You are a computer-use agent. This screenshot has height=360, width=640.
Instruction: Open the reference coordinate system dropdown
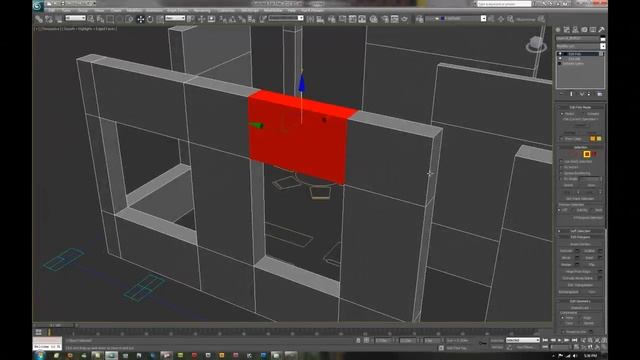175,18
